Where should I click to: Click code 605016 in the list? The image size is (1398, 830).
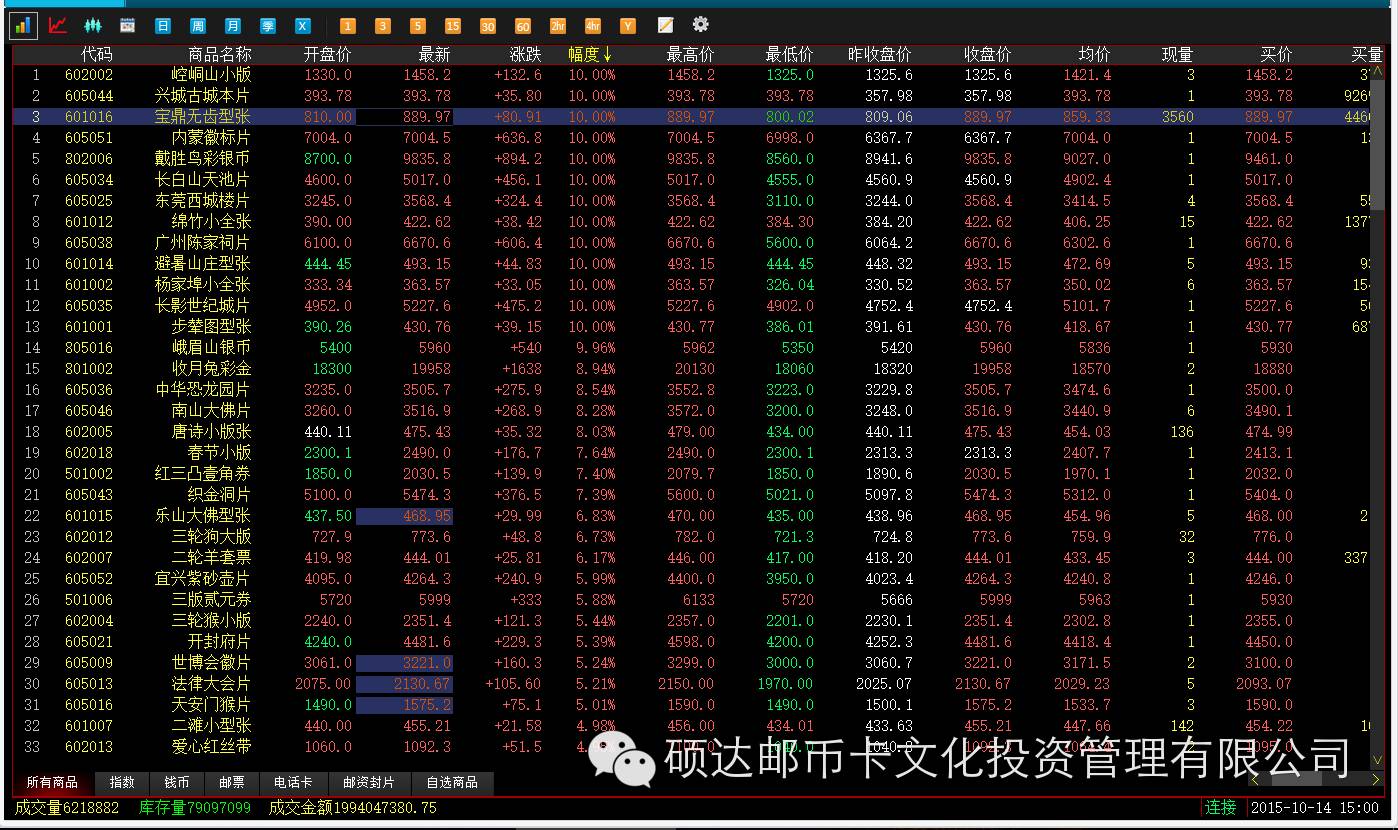[x=89, y=705]
